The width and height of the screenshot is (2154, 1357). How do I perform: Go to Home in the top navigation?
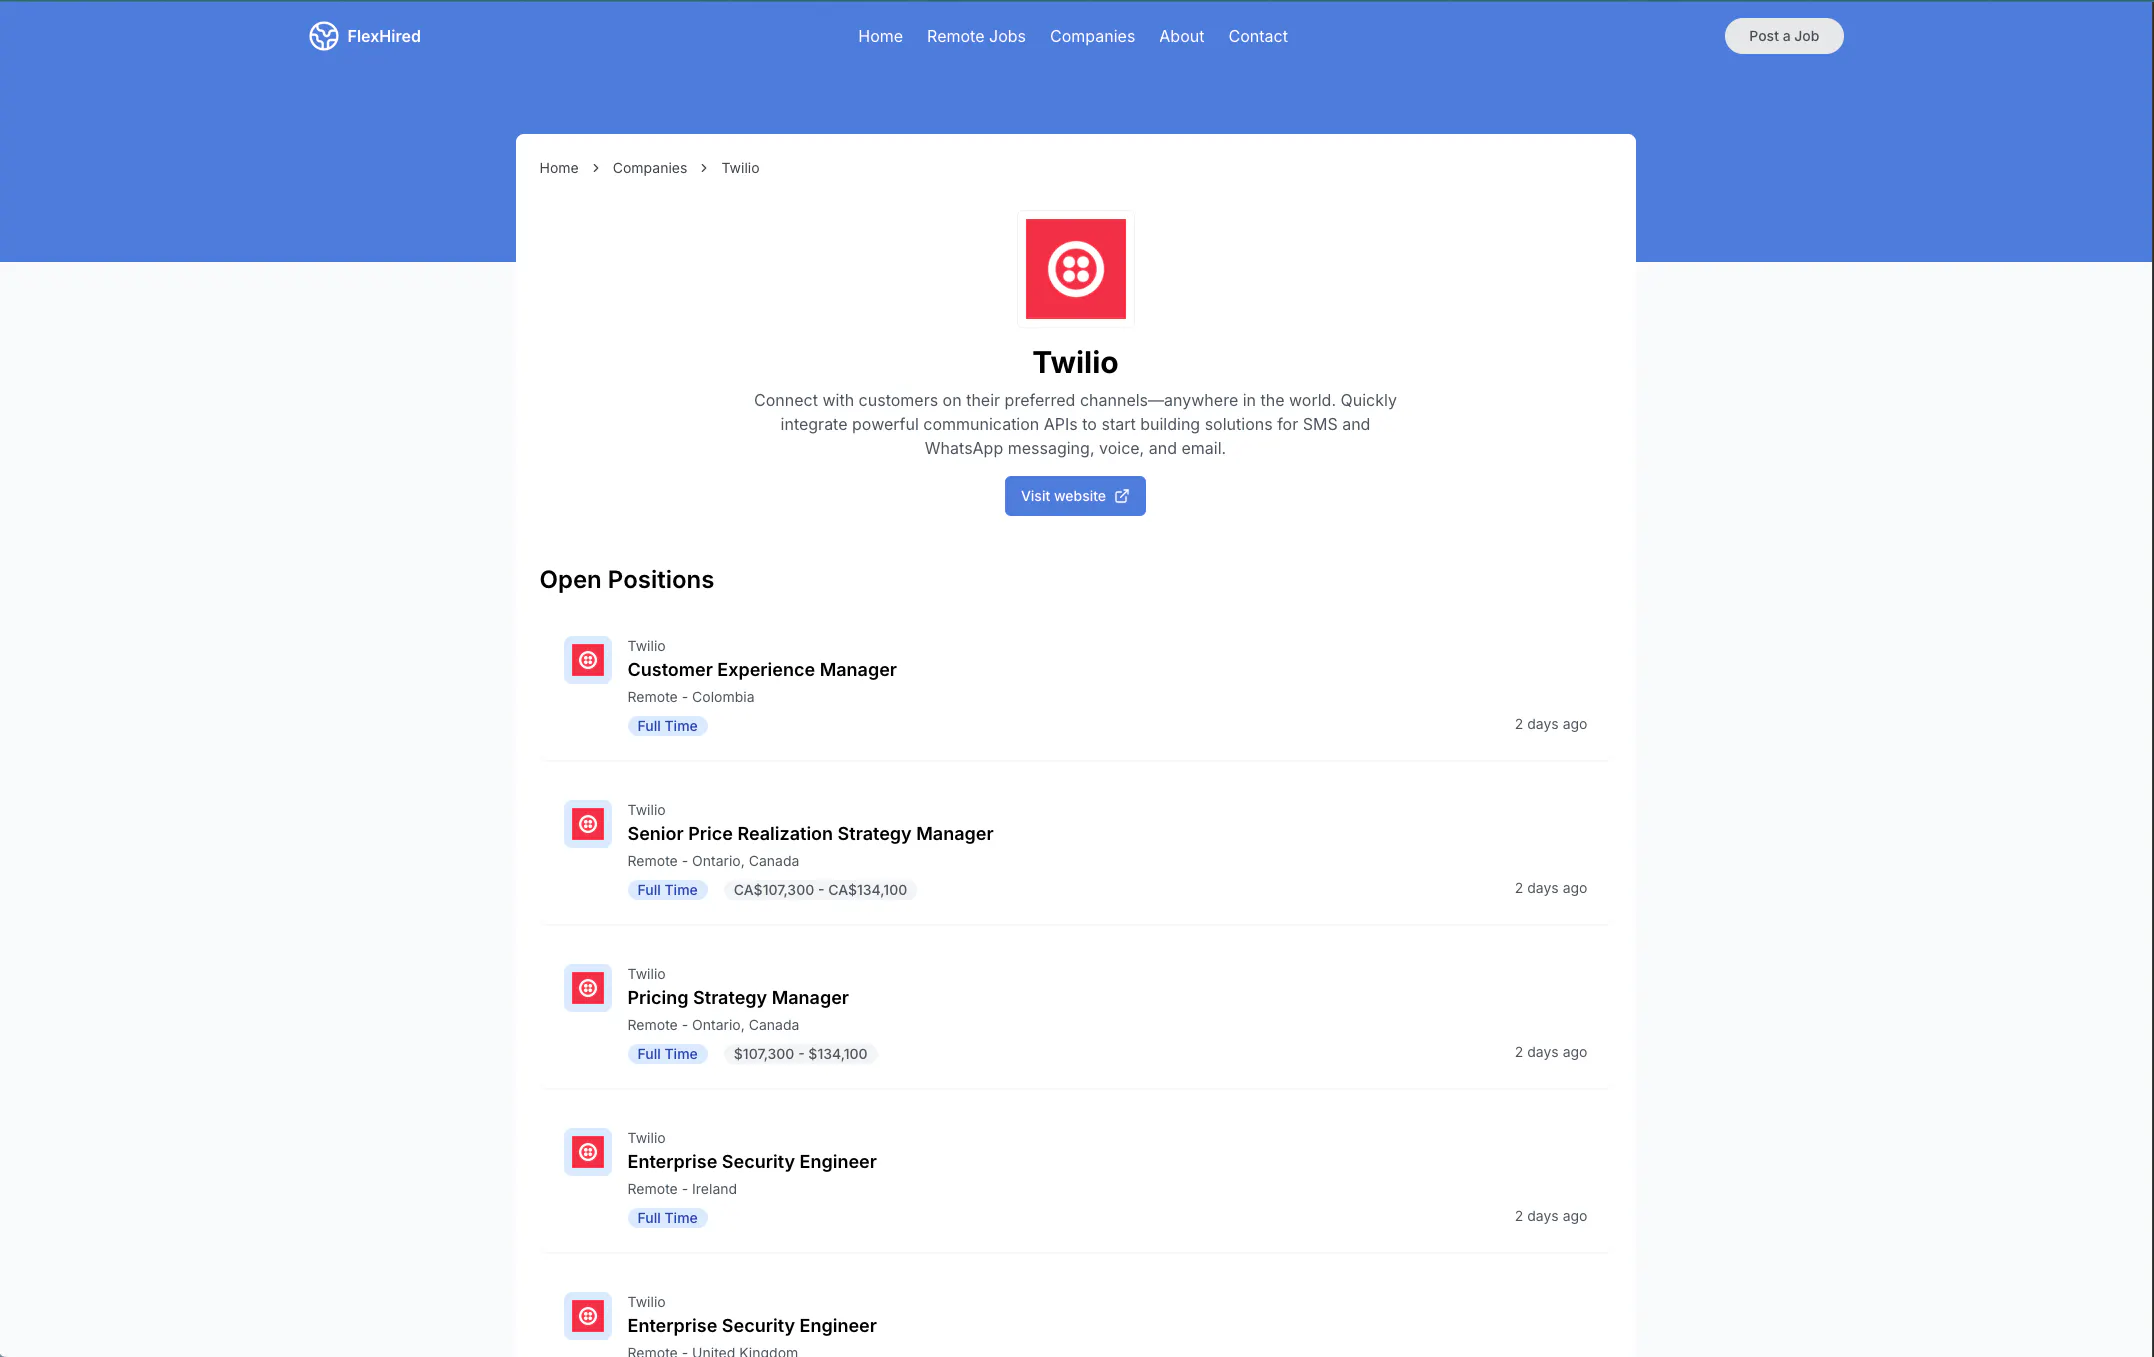880,36
